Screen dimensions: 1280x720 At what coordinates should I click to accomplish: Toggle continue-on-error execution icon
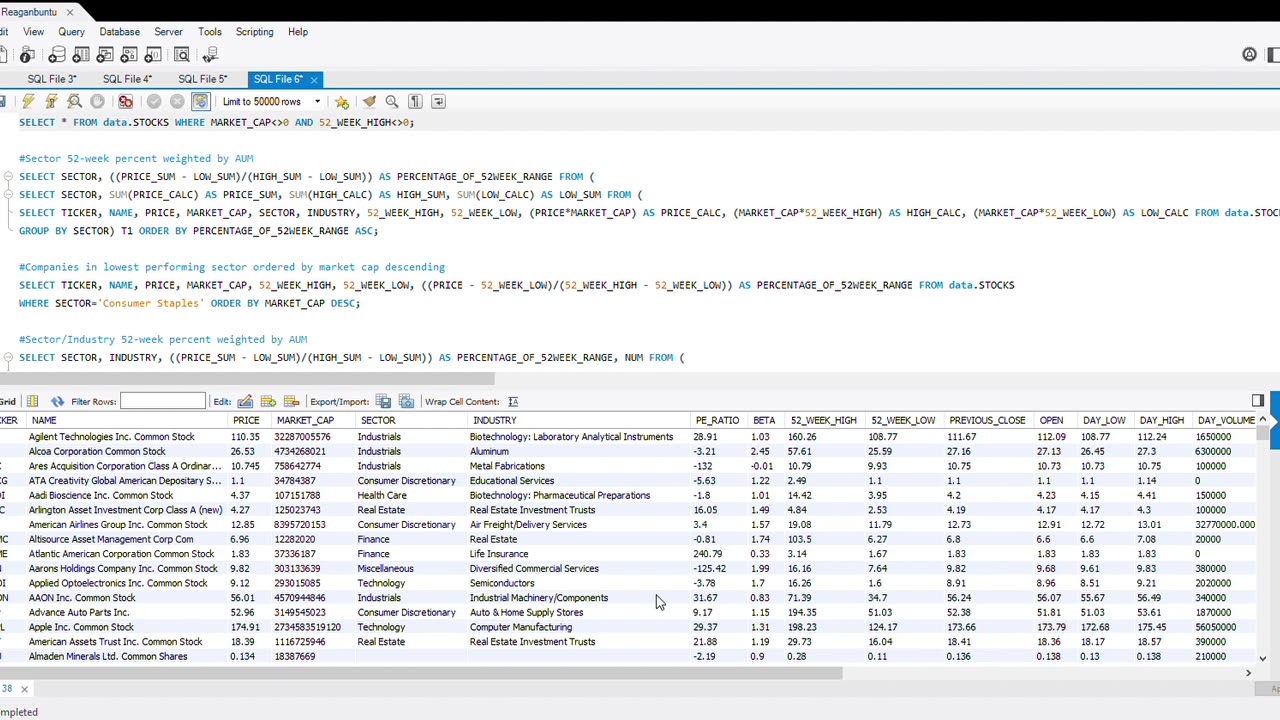point(125,101)
